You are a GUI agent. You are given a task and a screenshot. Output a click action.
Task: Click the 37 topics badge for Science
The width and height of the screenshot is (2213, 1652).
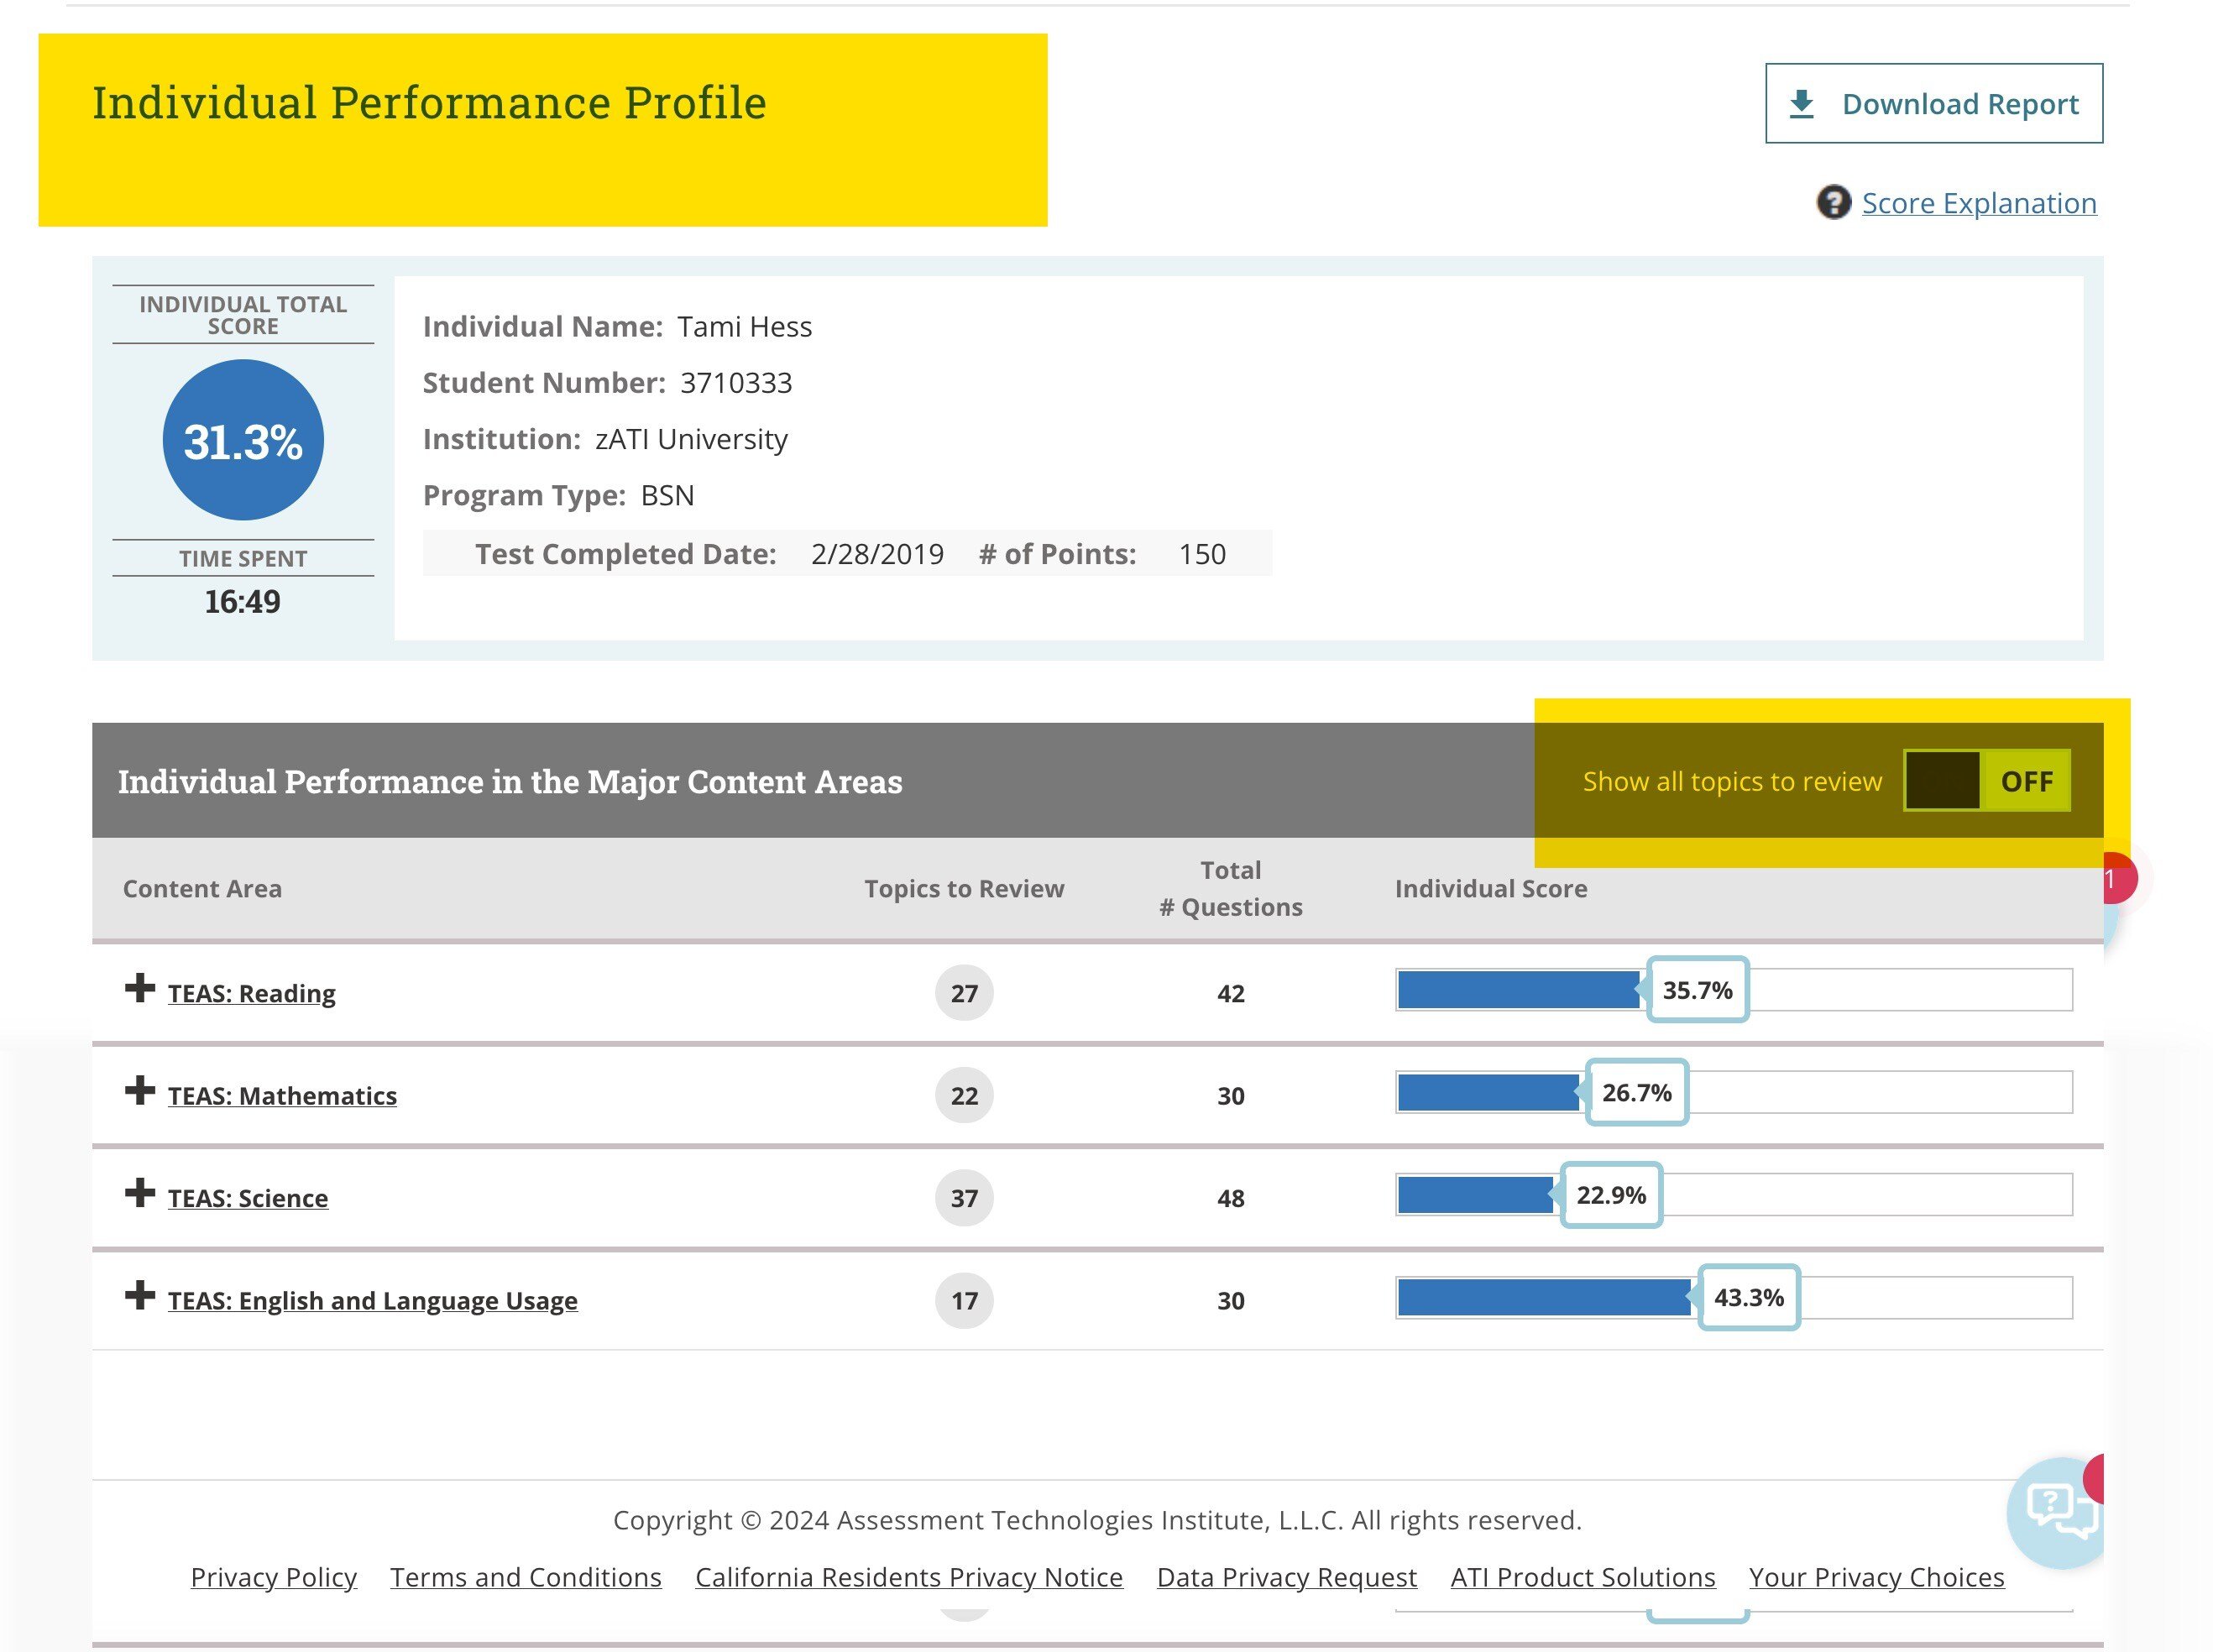[x=964, y=1198]
